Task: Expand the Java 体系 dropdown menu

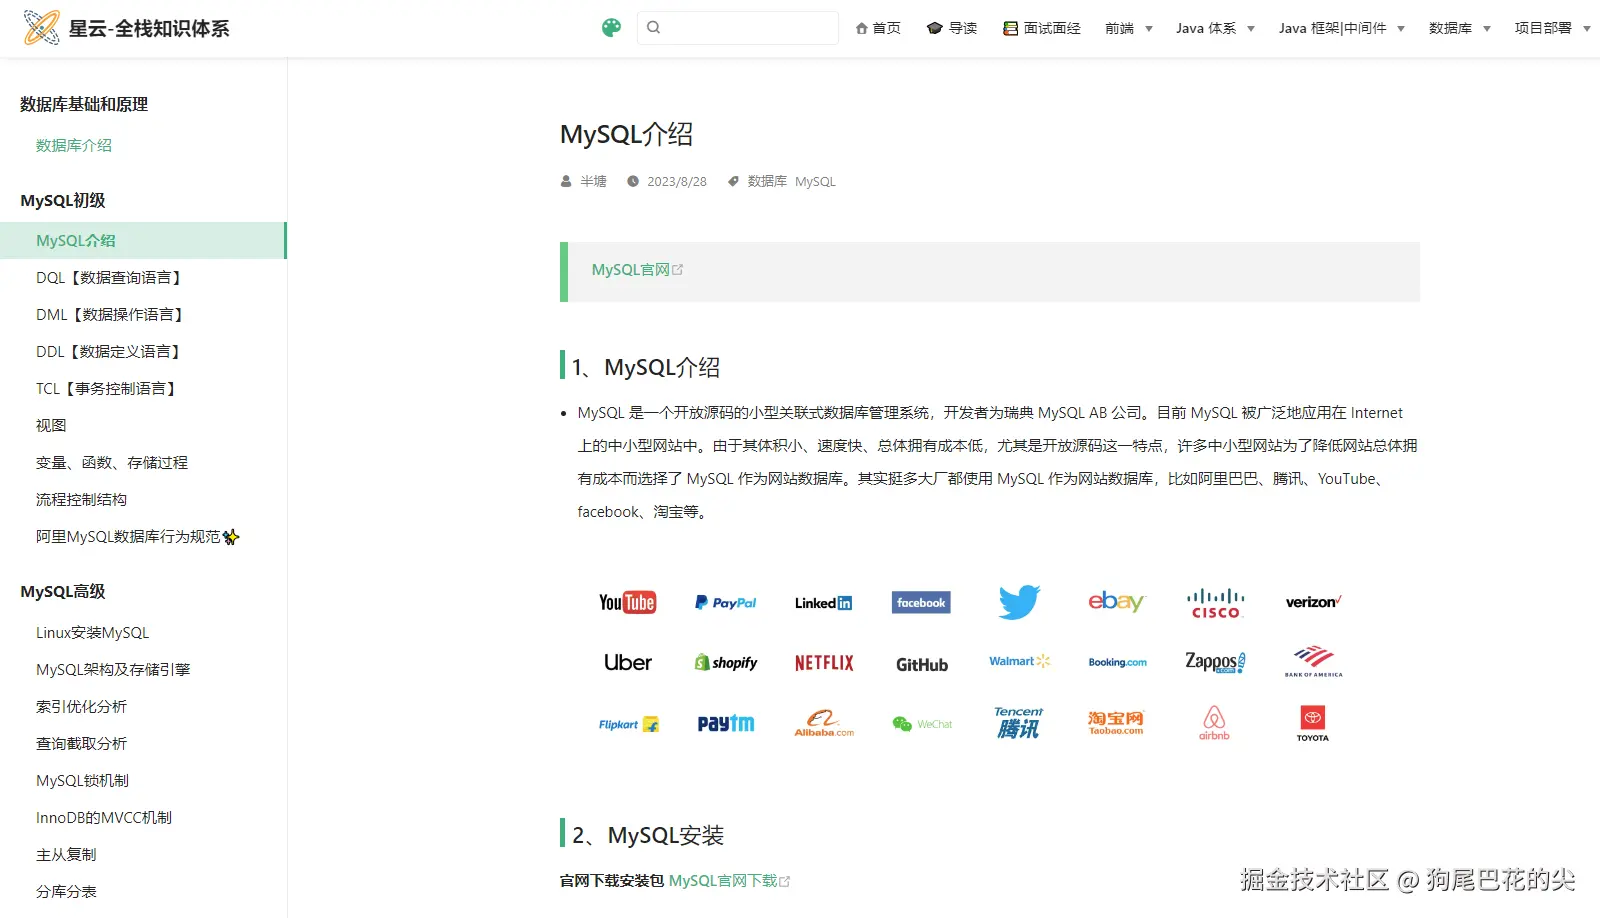Action: [1215, 29]
